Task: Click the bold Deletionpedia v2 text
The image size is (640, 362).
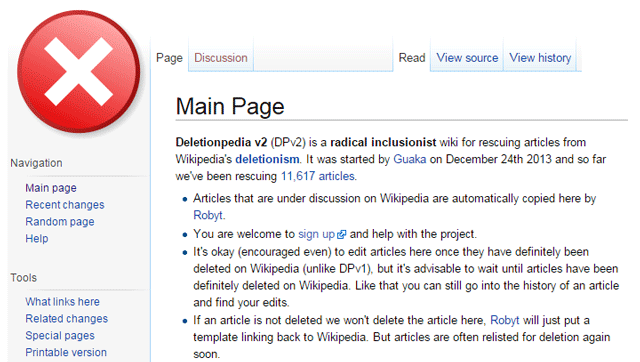Action: [x=221, y=142]
